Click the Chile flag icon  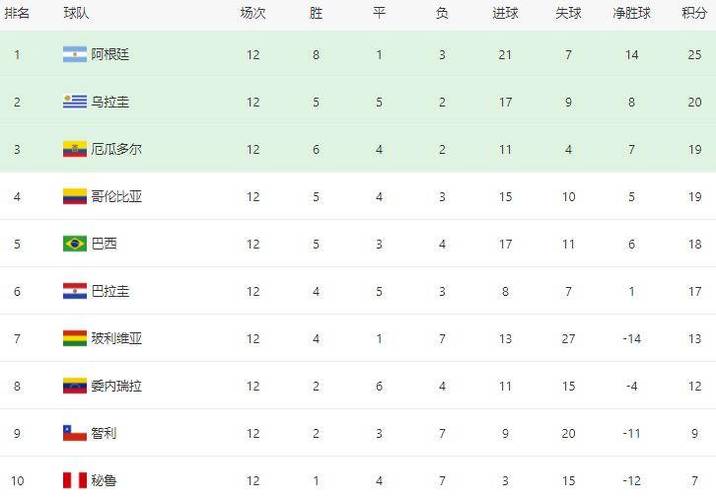click(75, 433)
